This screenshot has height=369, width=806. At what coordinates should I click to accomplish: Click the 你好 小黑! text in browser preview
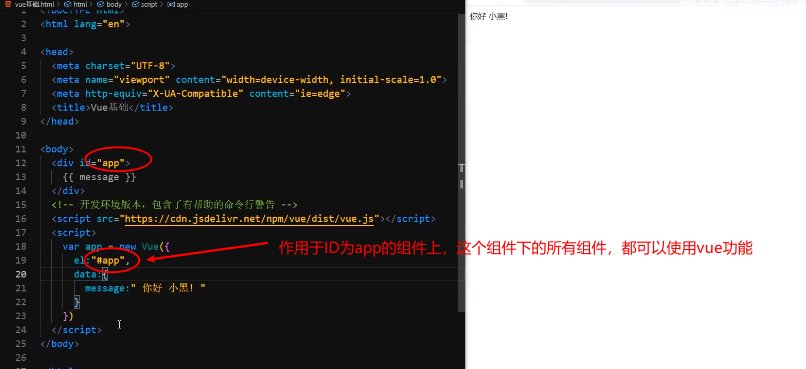(x=489, y=16)
